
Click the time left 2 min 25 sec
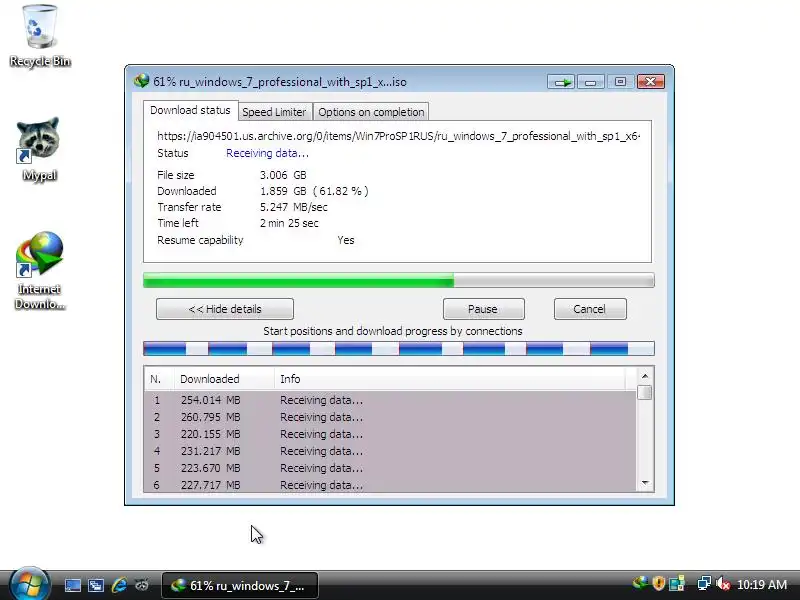(289, 223)
